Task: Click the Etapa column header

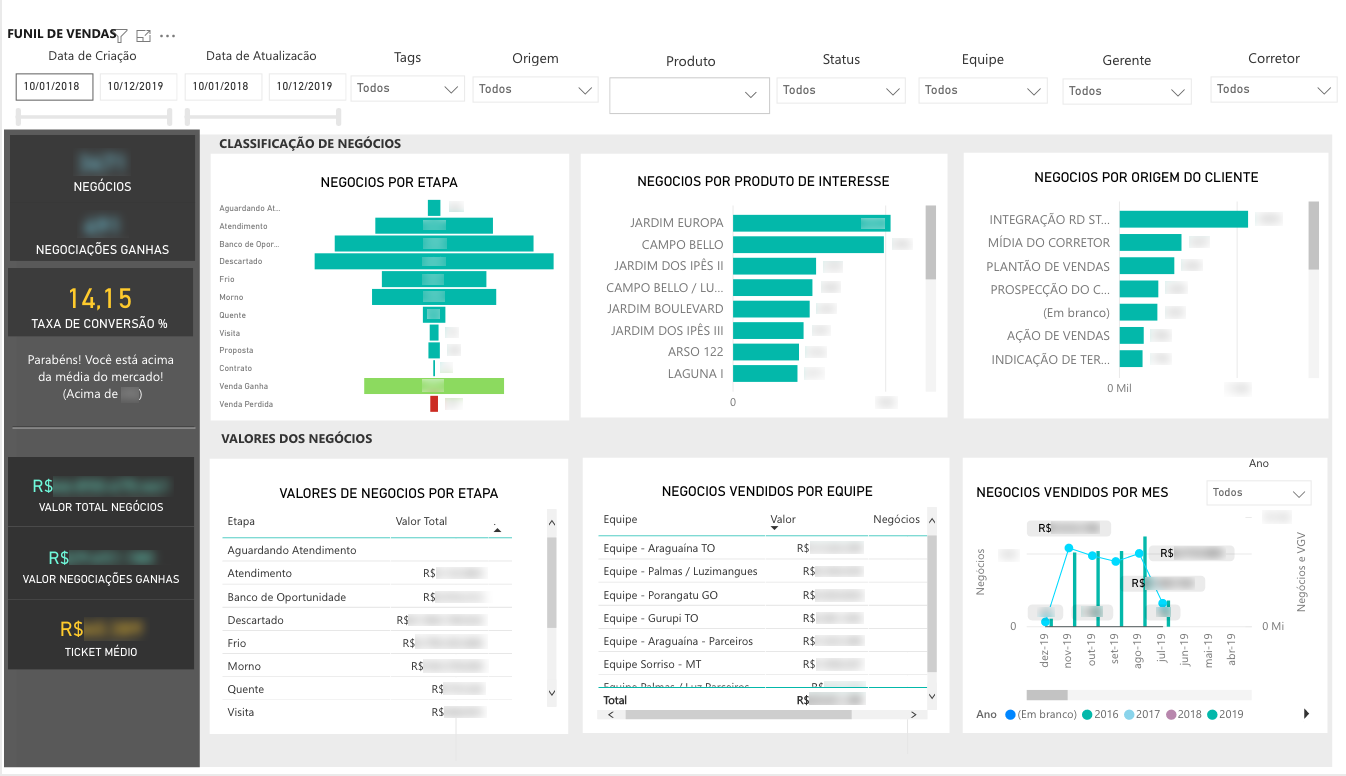Action: point(241,521)
